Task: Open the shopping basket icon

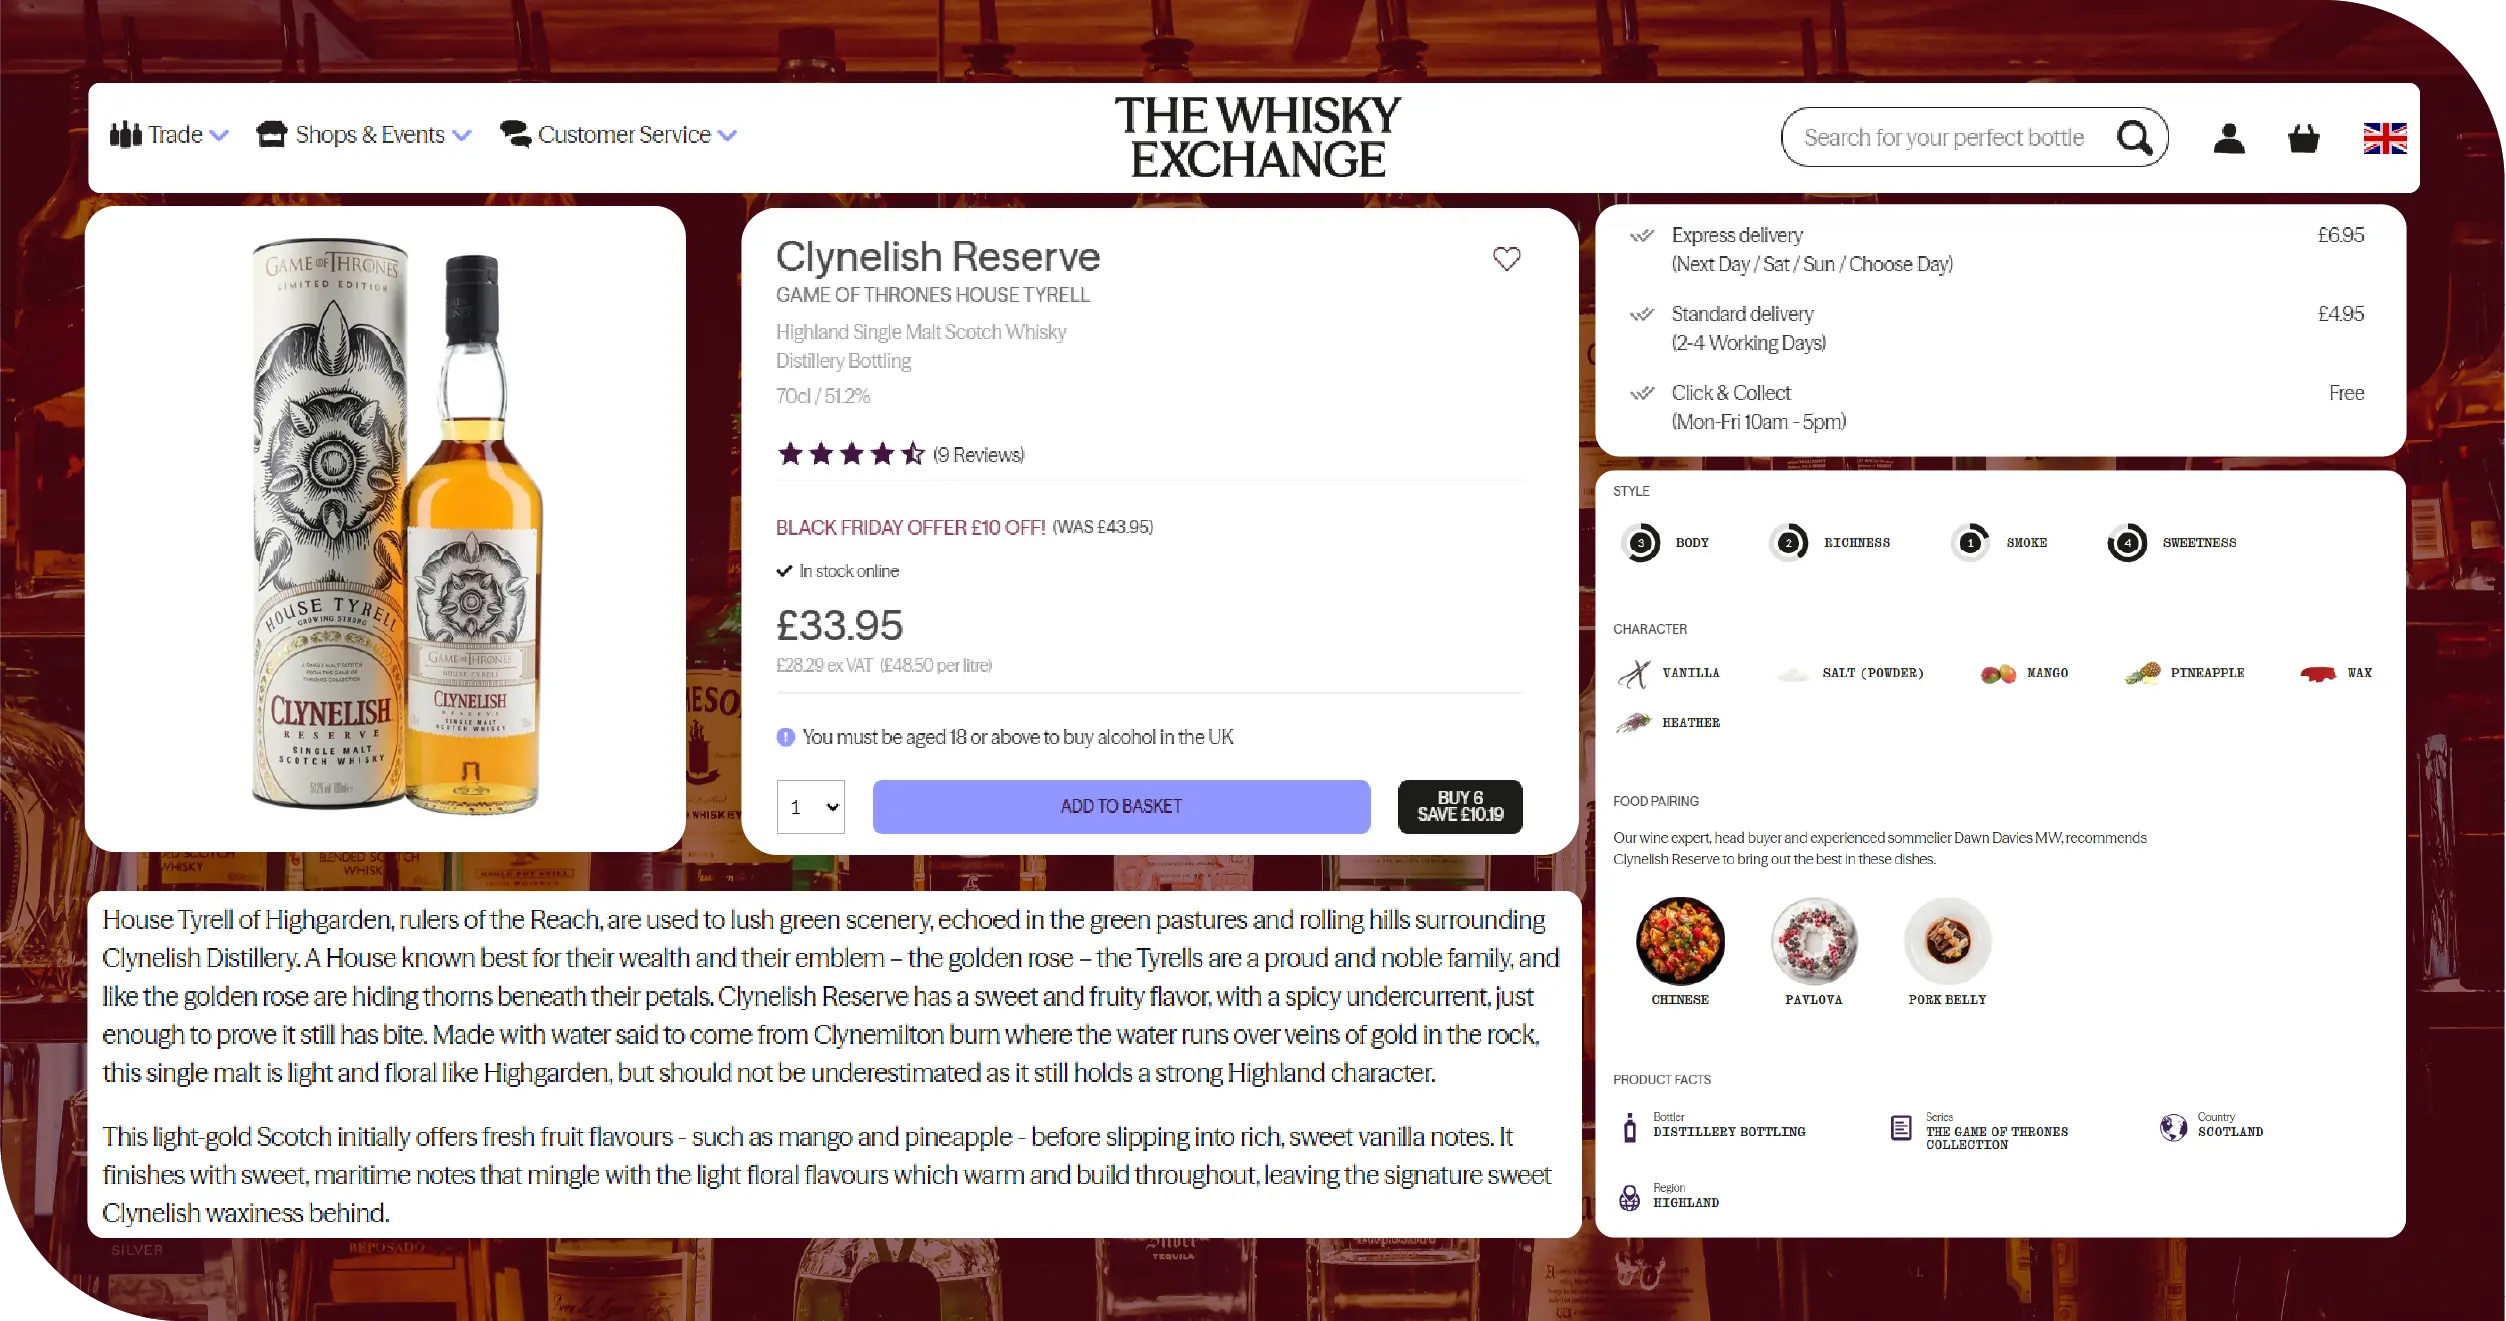Action: [2304, 137]
